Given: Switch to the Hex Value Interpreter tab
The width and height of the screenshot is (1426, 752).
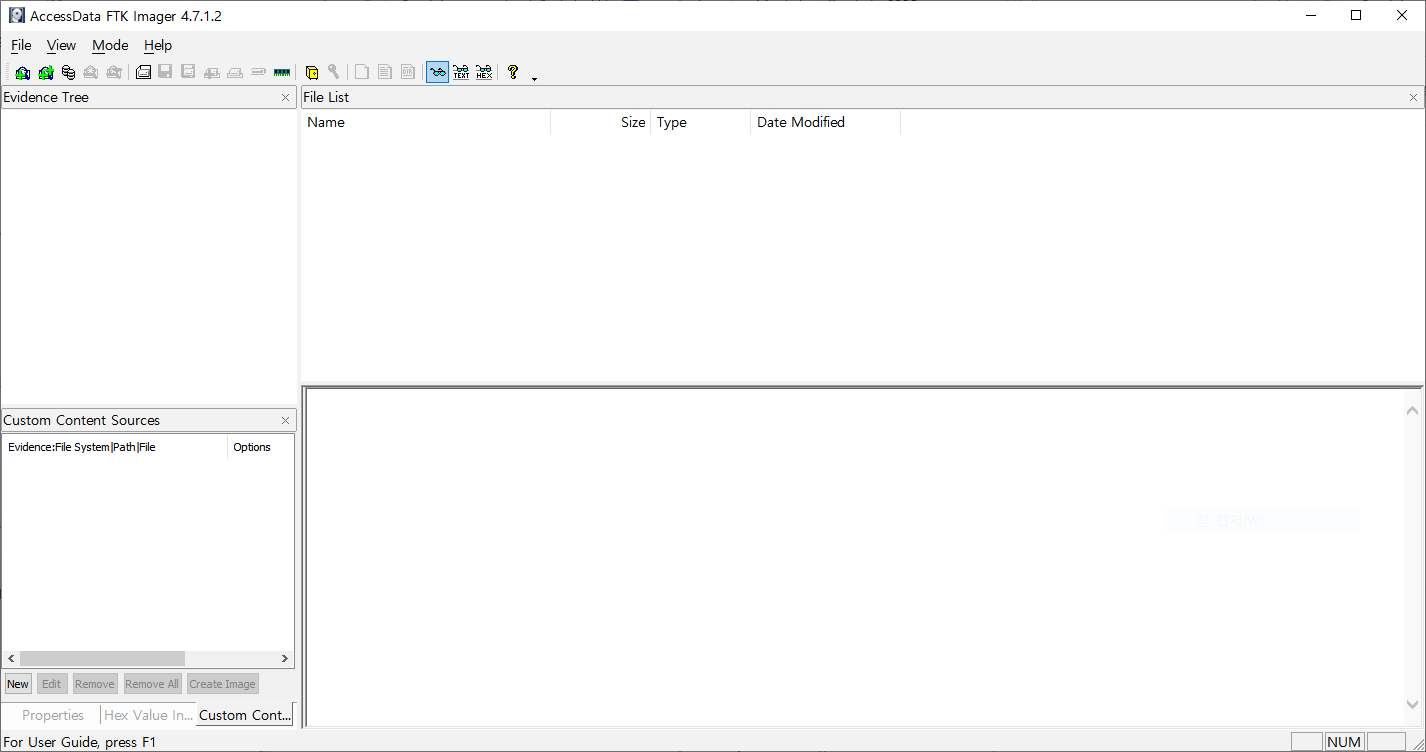Looking at the screenshot, I should click(x=148, y=715).
